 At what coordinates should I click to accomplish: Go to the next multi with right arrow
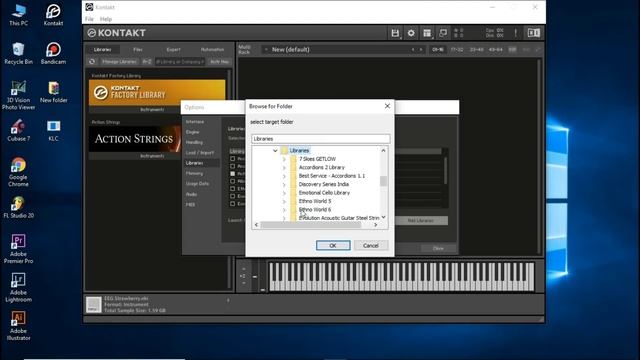(x=421, y=49)
